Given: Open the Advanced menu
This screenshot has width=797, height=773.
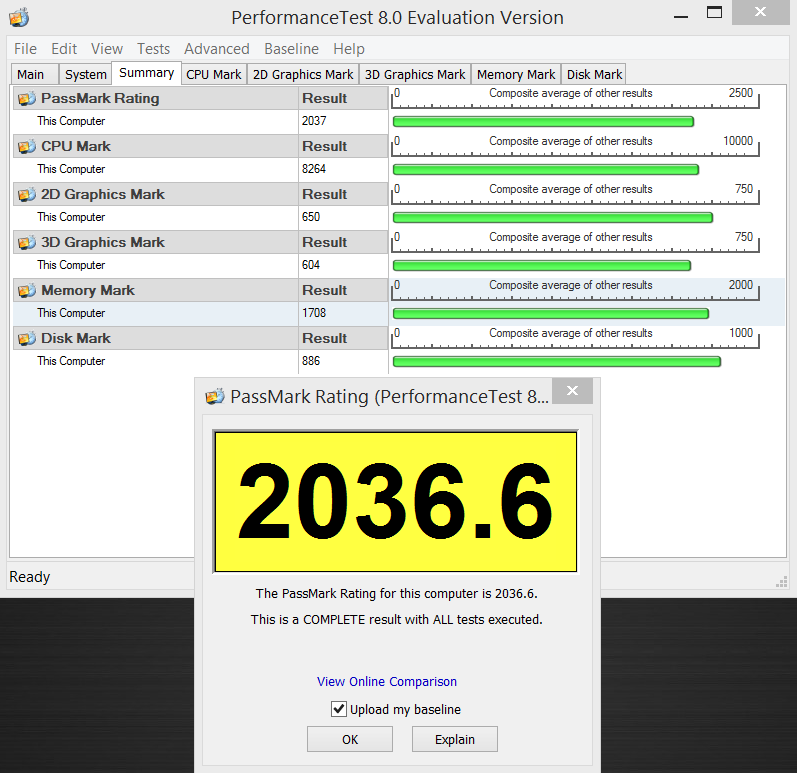Looking at the screenshot, I should coord(217,49).
